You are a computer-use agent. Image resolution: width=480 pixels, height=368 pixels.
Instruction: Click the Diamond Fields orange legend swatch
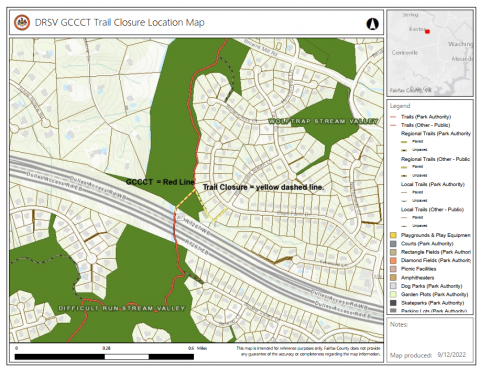pos(393,260)
